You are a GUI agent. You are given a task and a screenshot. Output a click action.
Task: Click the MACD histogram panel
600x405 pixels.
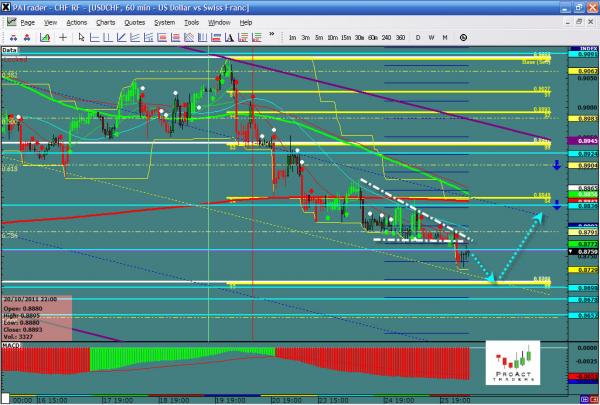click(250, 365)
